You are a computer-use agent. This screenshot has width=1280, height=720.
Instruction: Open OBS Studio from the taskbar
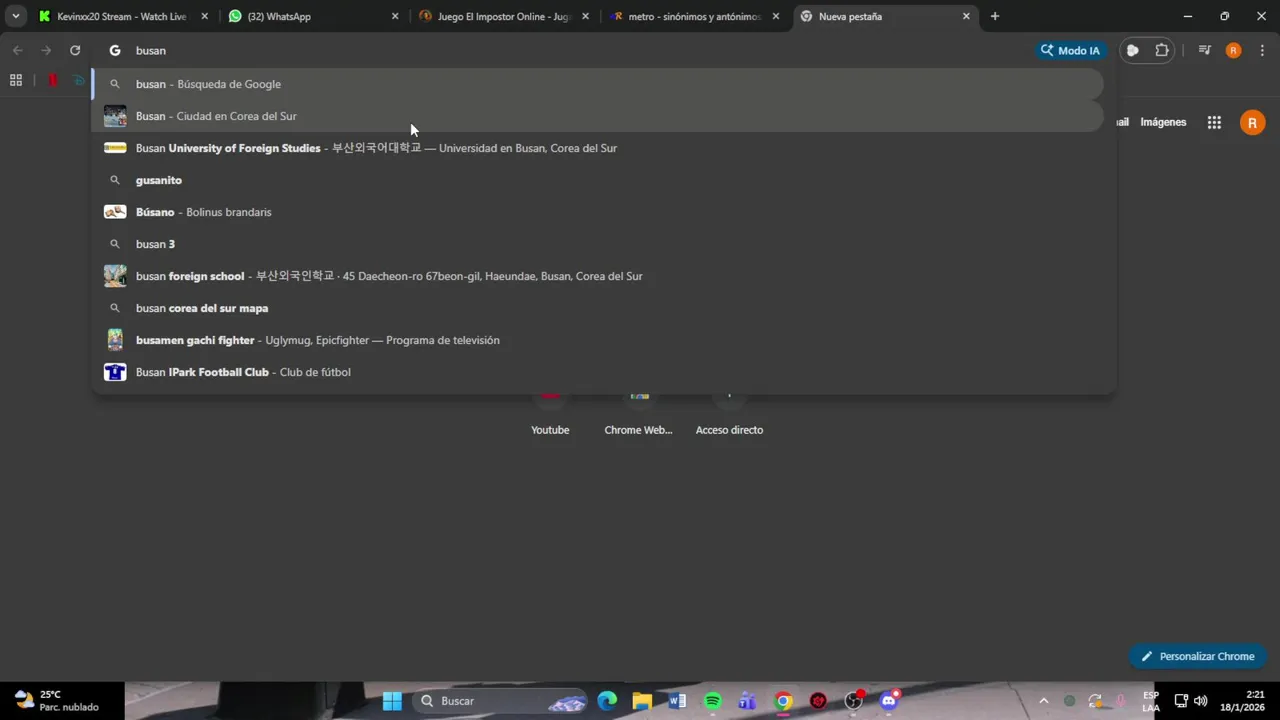click(854, 701)
